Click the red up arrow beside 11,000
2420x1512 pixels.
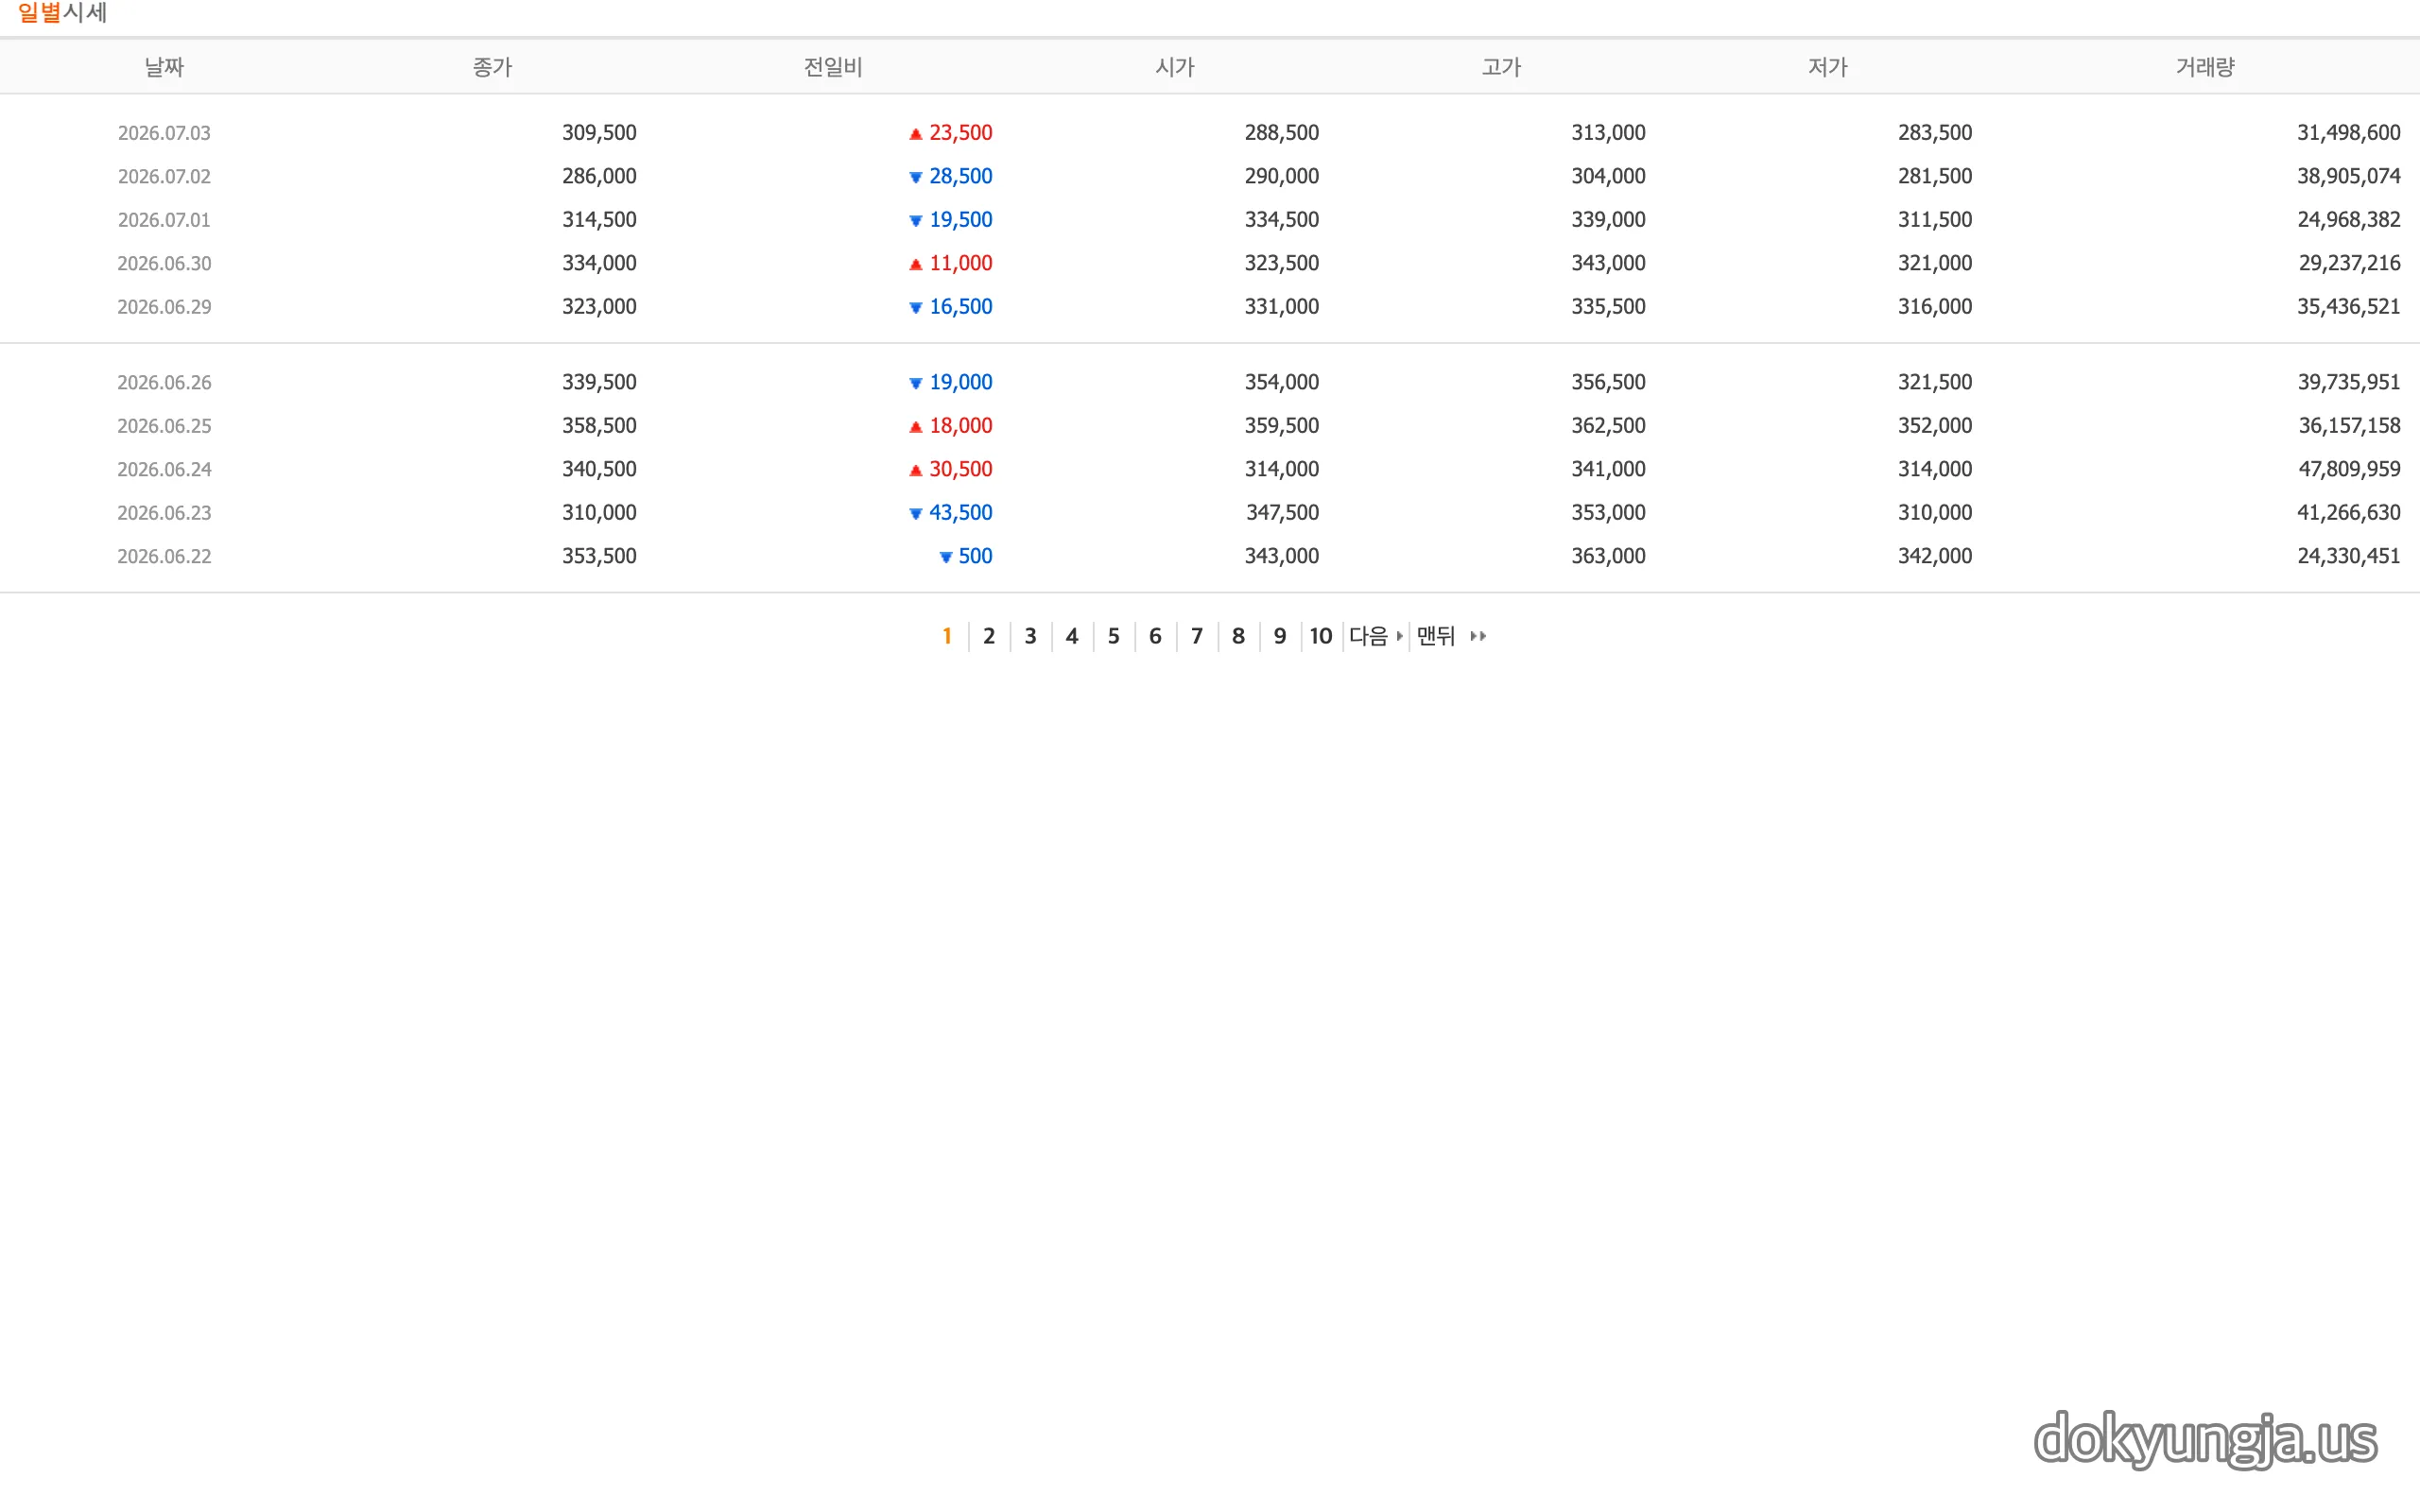tap(915, 265)
